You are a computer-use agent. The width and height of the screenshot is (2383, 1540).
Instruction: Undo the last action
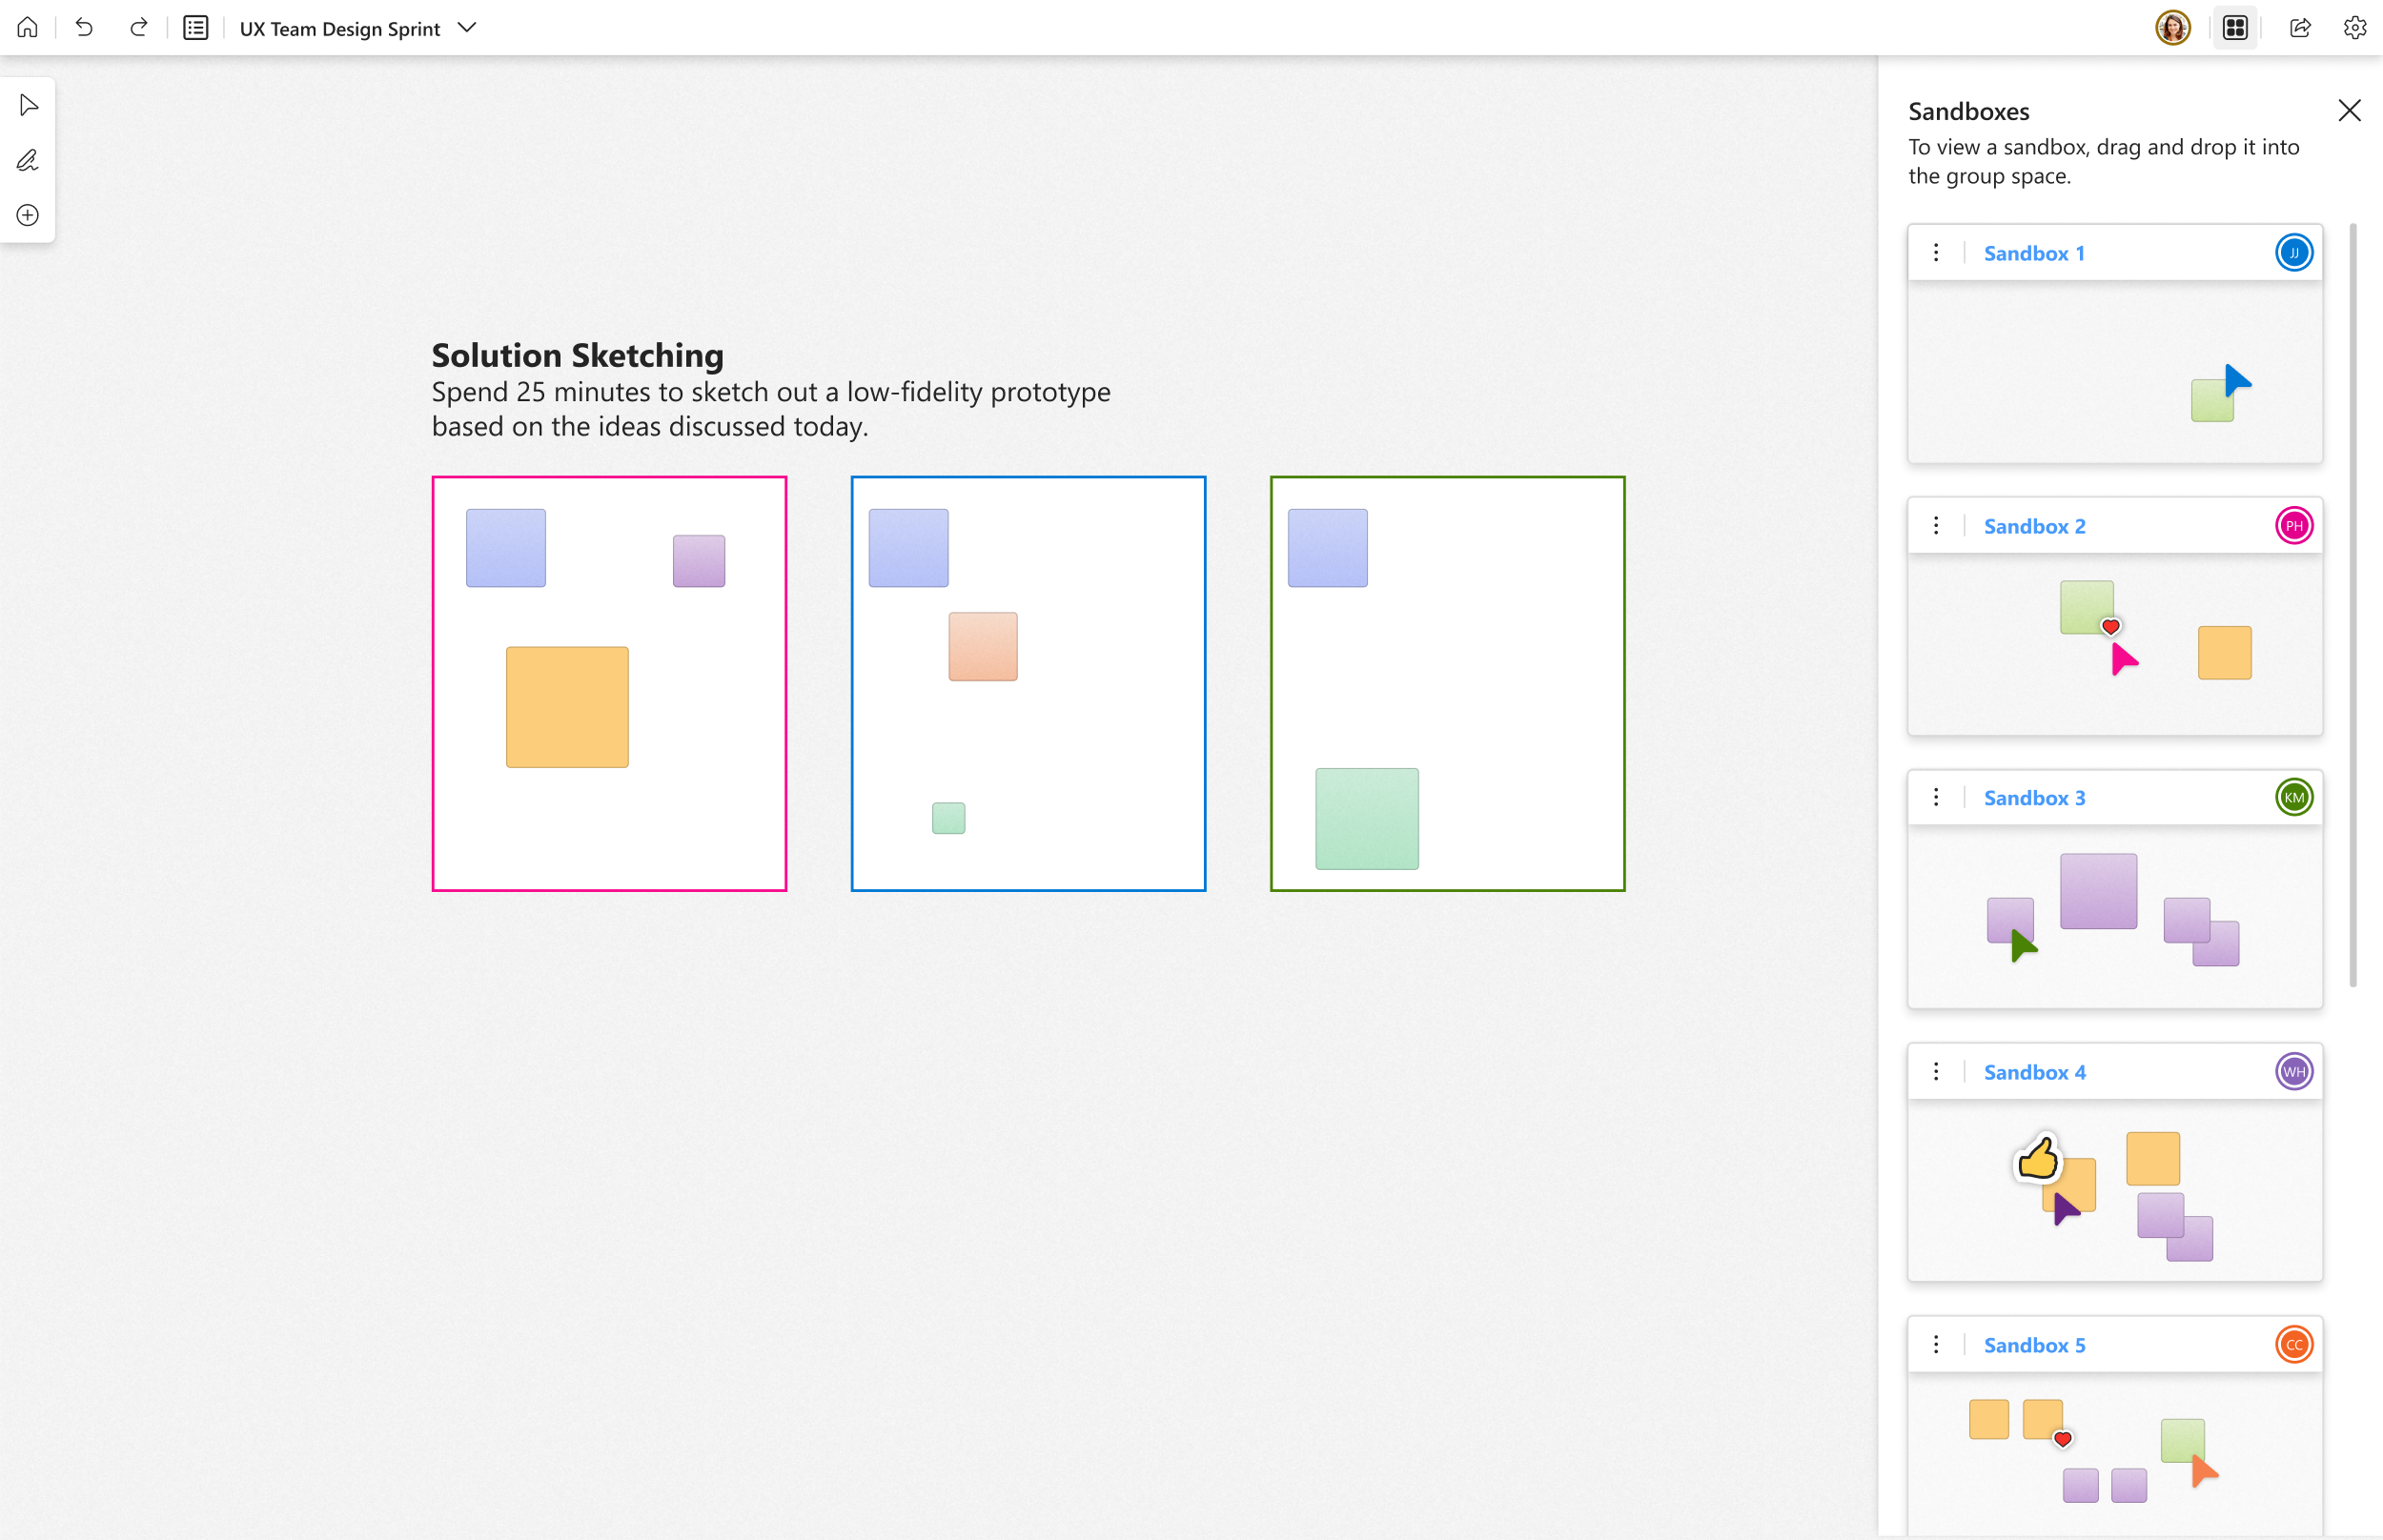[x=84, y=28]
